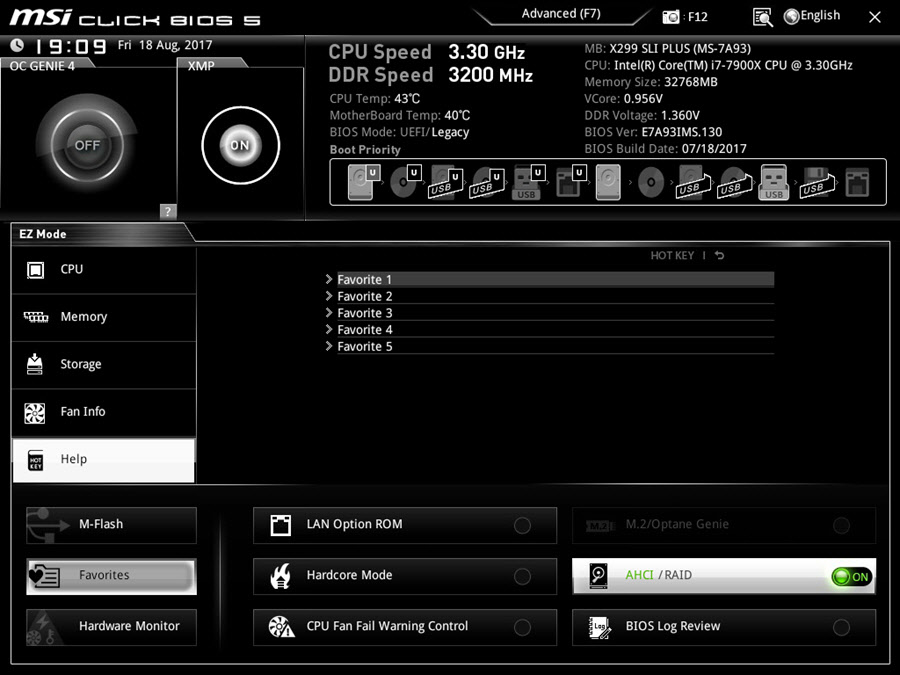Click the F12 screenshot camera icon
900x675 pixels.
[671, 17]
